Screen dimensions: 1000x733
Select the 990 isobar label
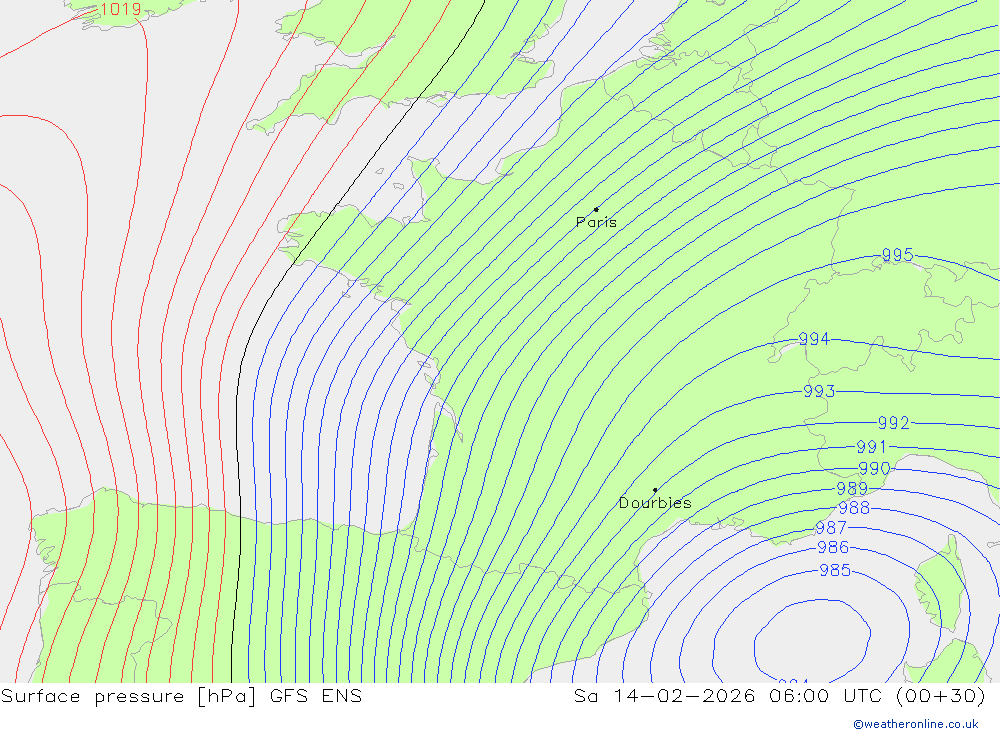(x=874, y=468)
